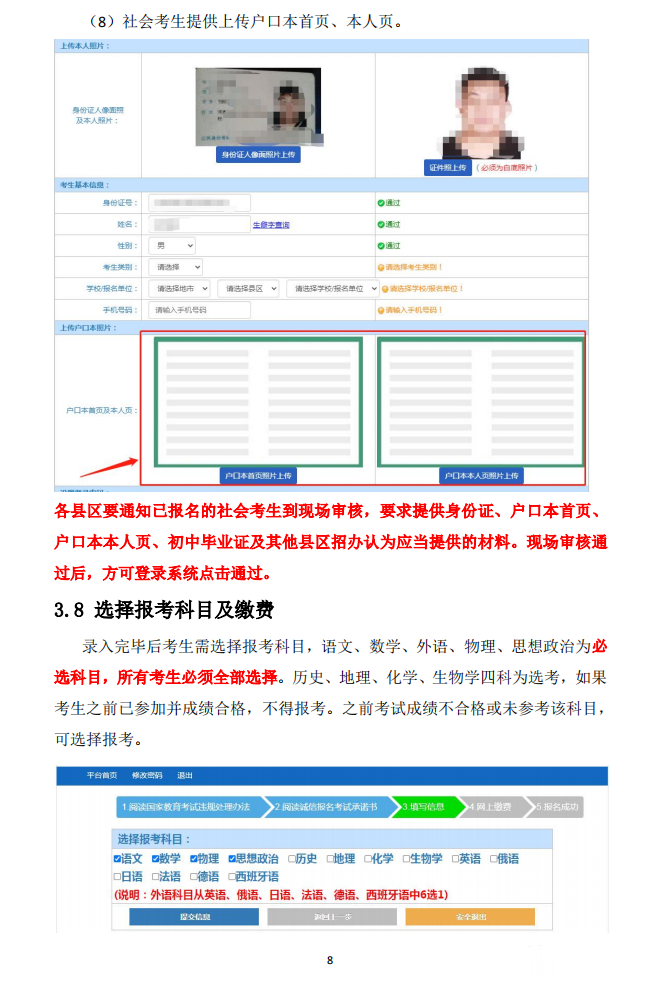Click the red note 外语科目从英语…中6选1

tap(281, 895)
